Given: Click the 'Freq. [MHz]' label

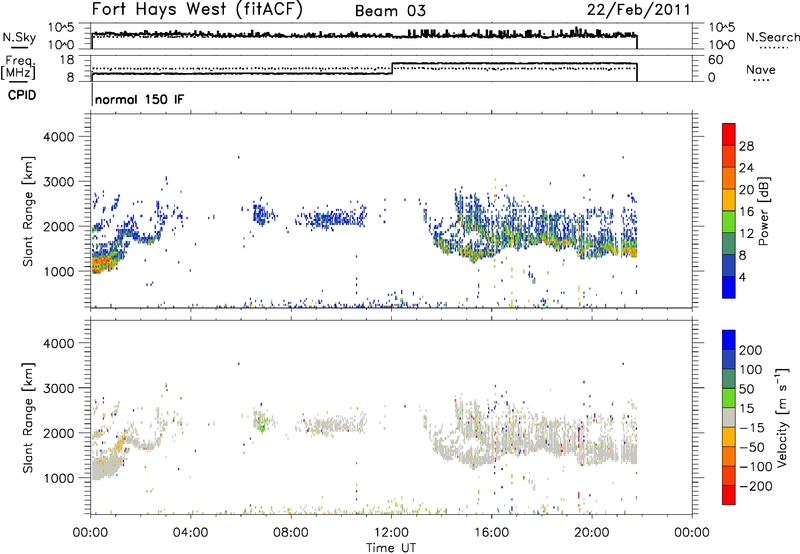Looking at the screenshot, I should coord(18,67).
